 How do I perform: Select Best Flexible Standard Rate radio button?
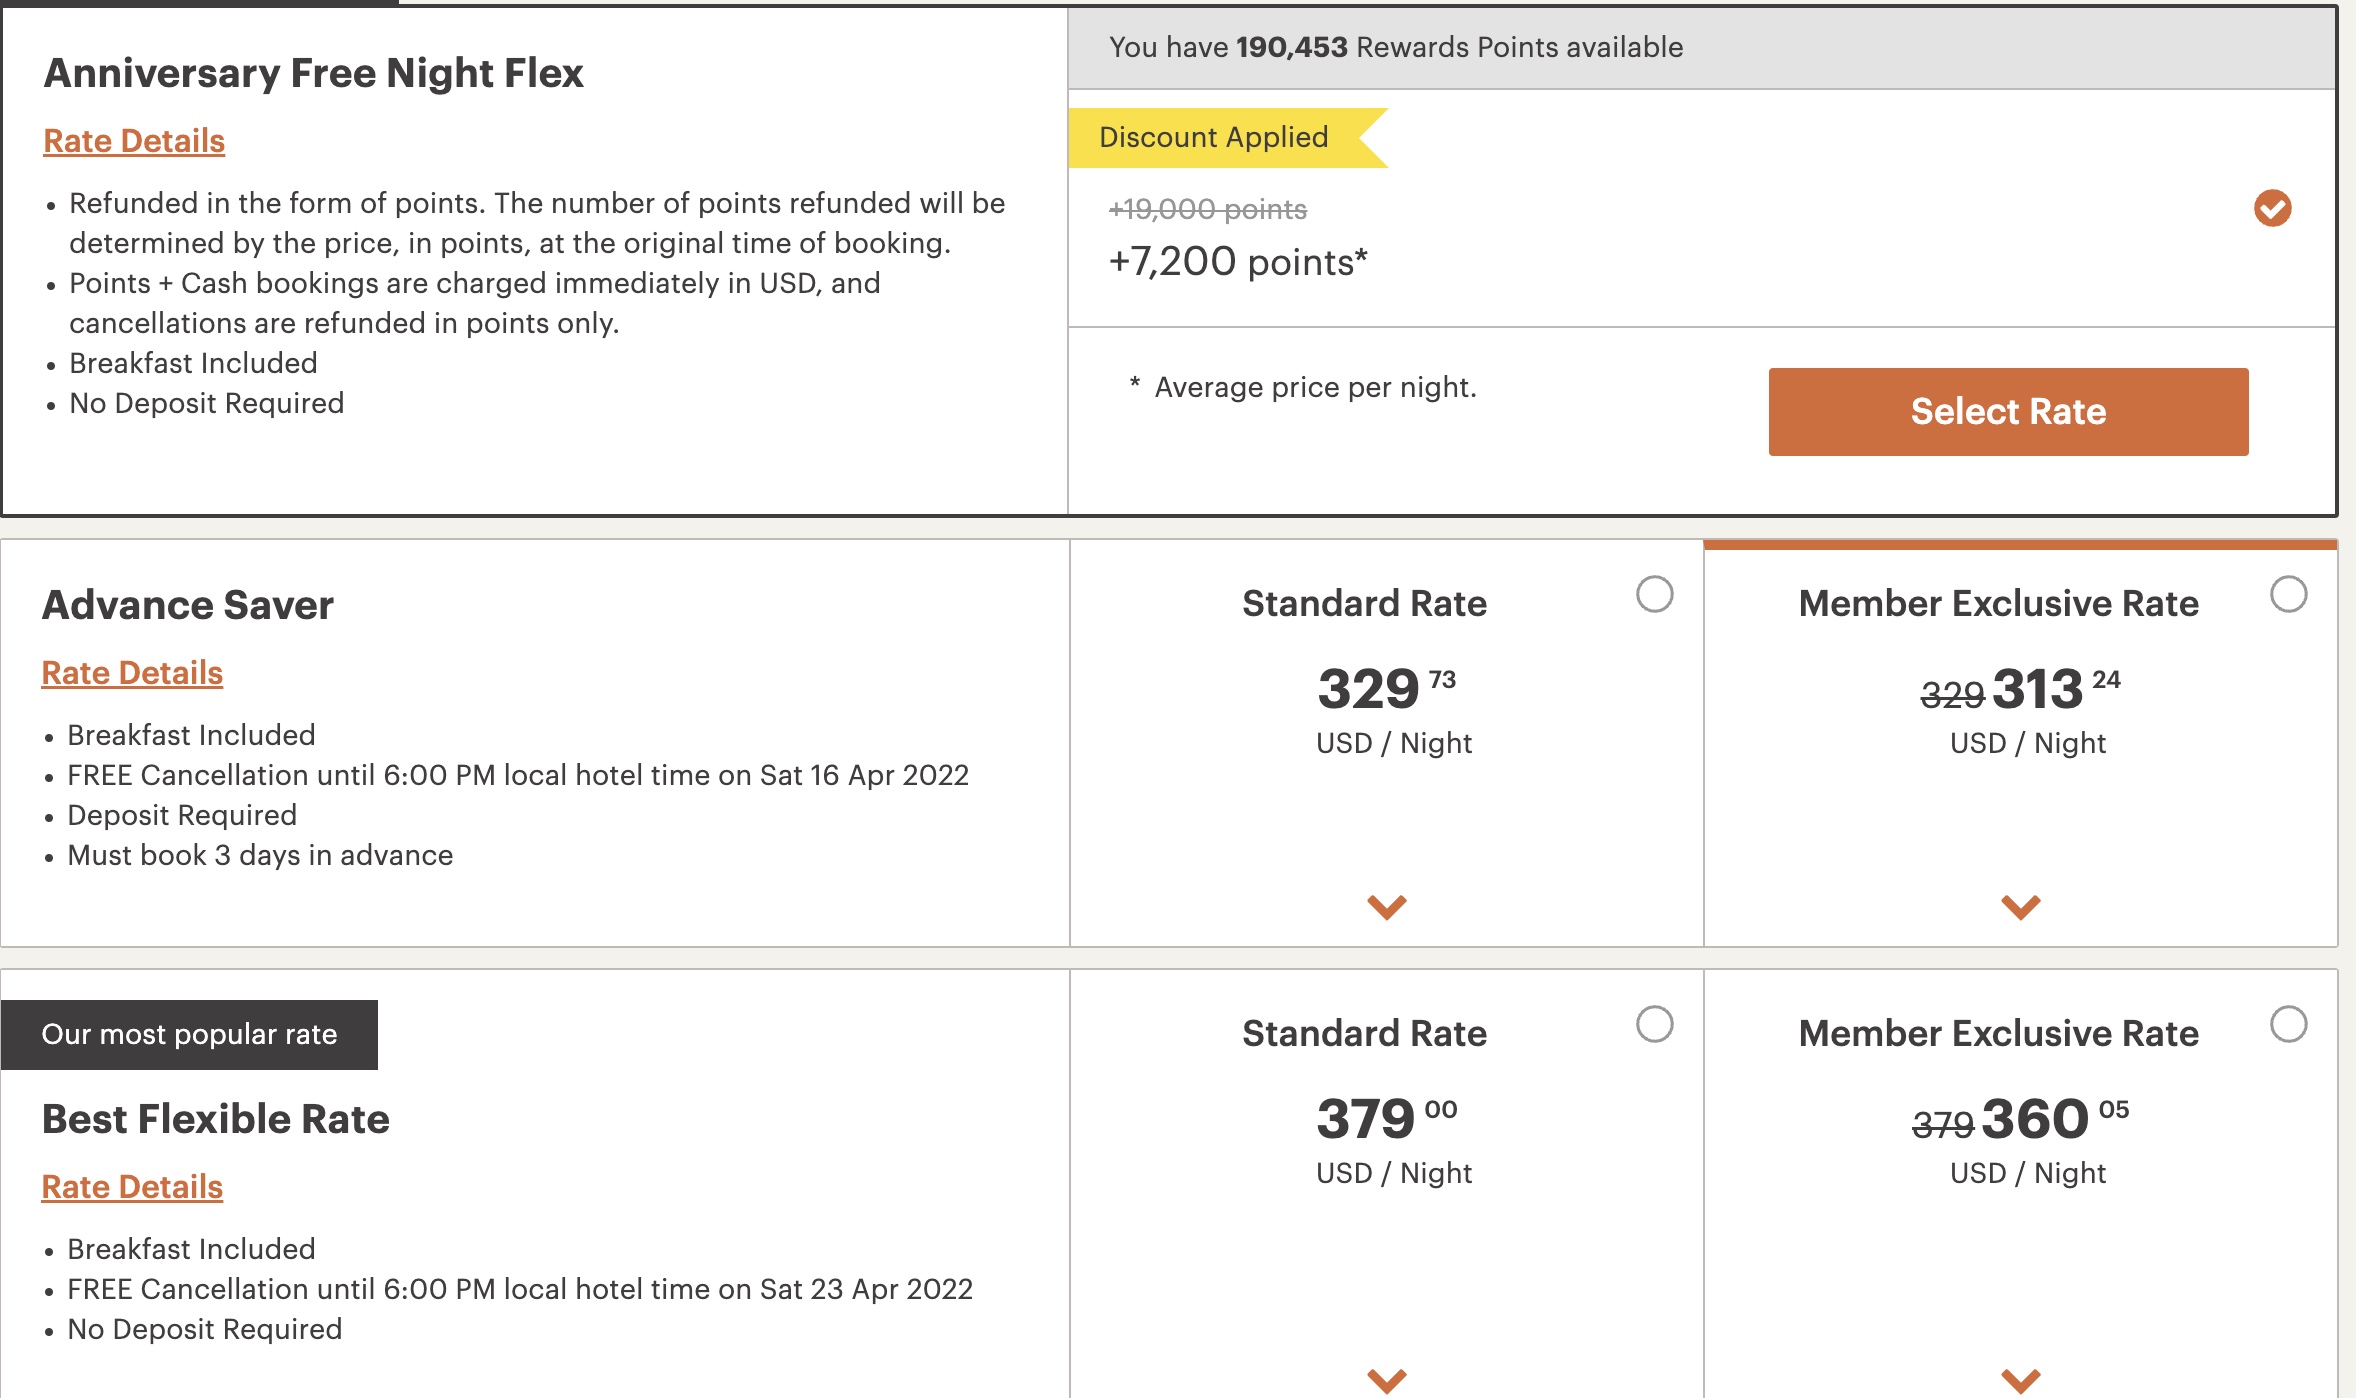[1654, 1024]
